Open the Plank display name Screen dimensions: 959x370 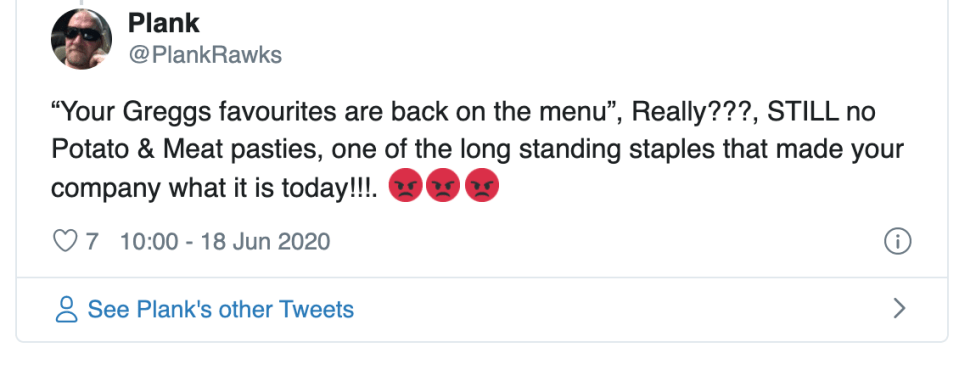tap(163, 23)
